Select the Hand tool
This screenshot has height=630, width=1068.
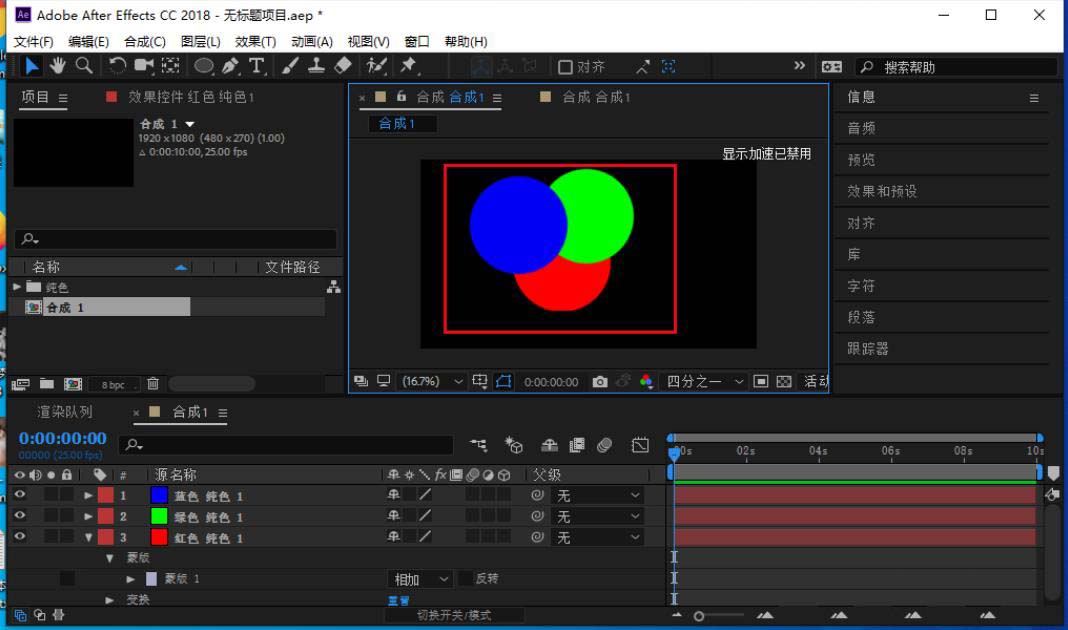pos(58,66)
